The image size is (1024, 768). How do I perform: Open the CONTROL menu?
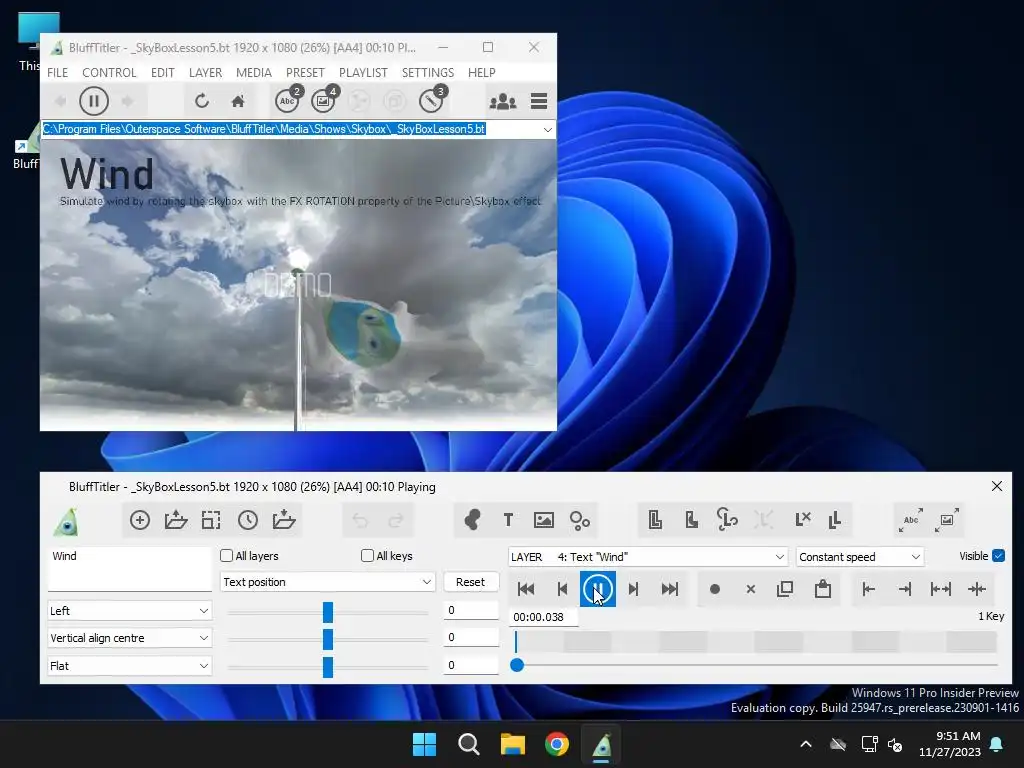[109, 72]
